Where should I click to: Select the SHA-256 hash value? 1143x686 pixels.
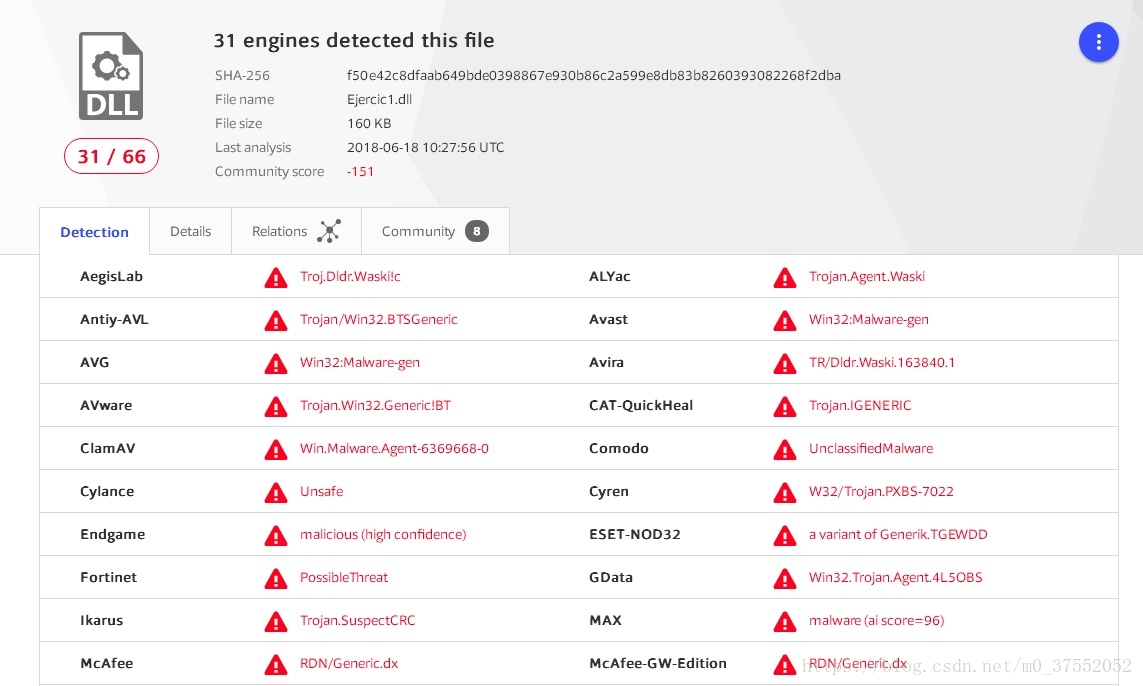pos(593,75)
